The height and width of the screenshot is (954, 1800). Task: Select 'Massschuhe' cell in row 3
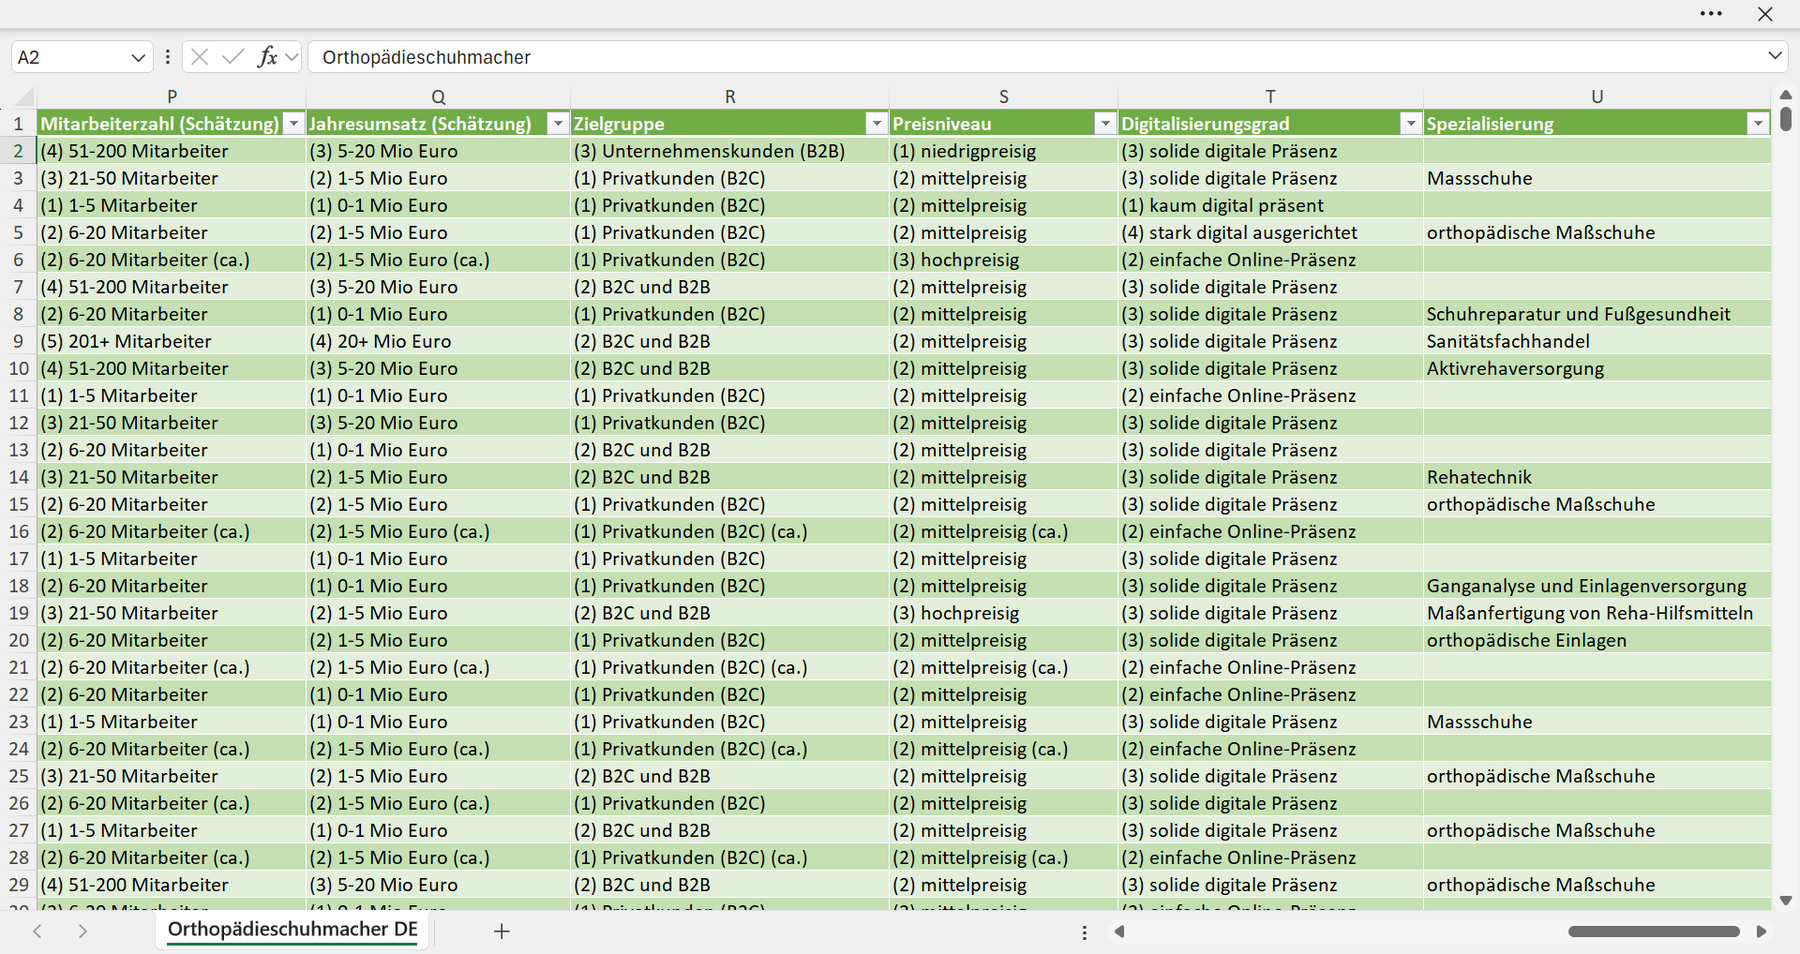click(1597, 178)
